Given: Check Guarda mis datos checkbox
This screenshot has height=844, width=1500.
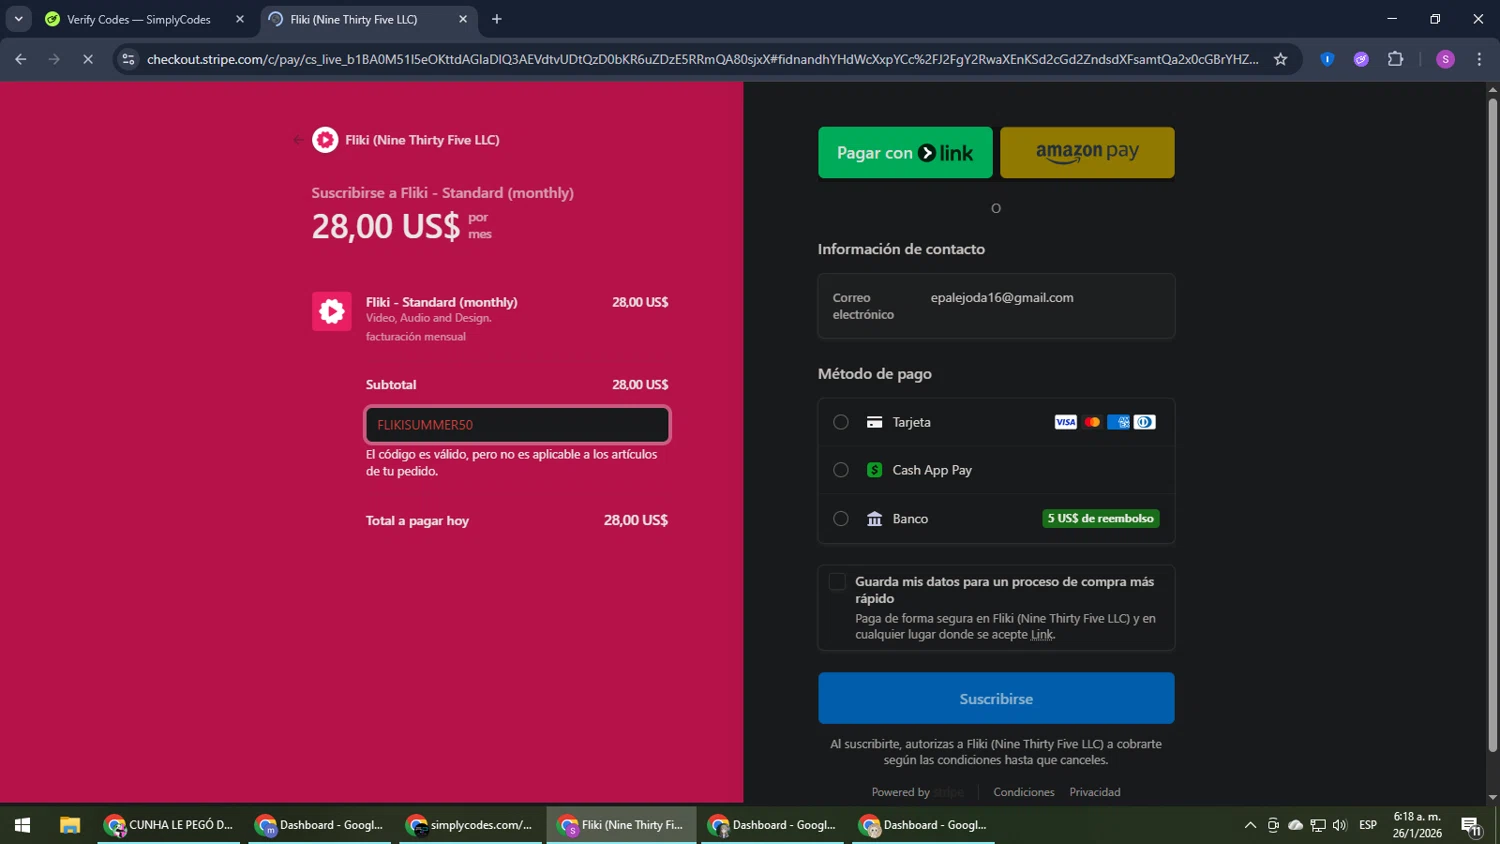Looking at the screenshot, I should coord(837,582).
